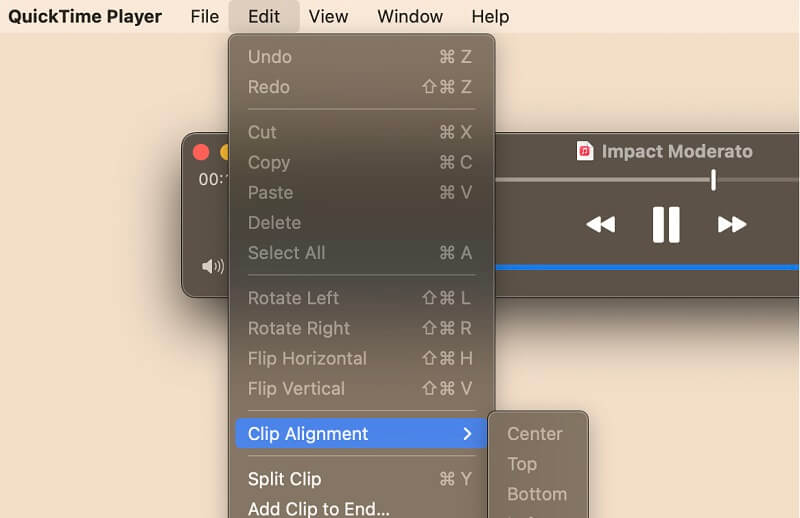Select Bottom in Clip Alignment submenu
800x518 pixels.
point(538,494)
